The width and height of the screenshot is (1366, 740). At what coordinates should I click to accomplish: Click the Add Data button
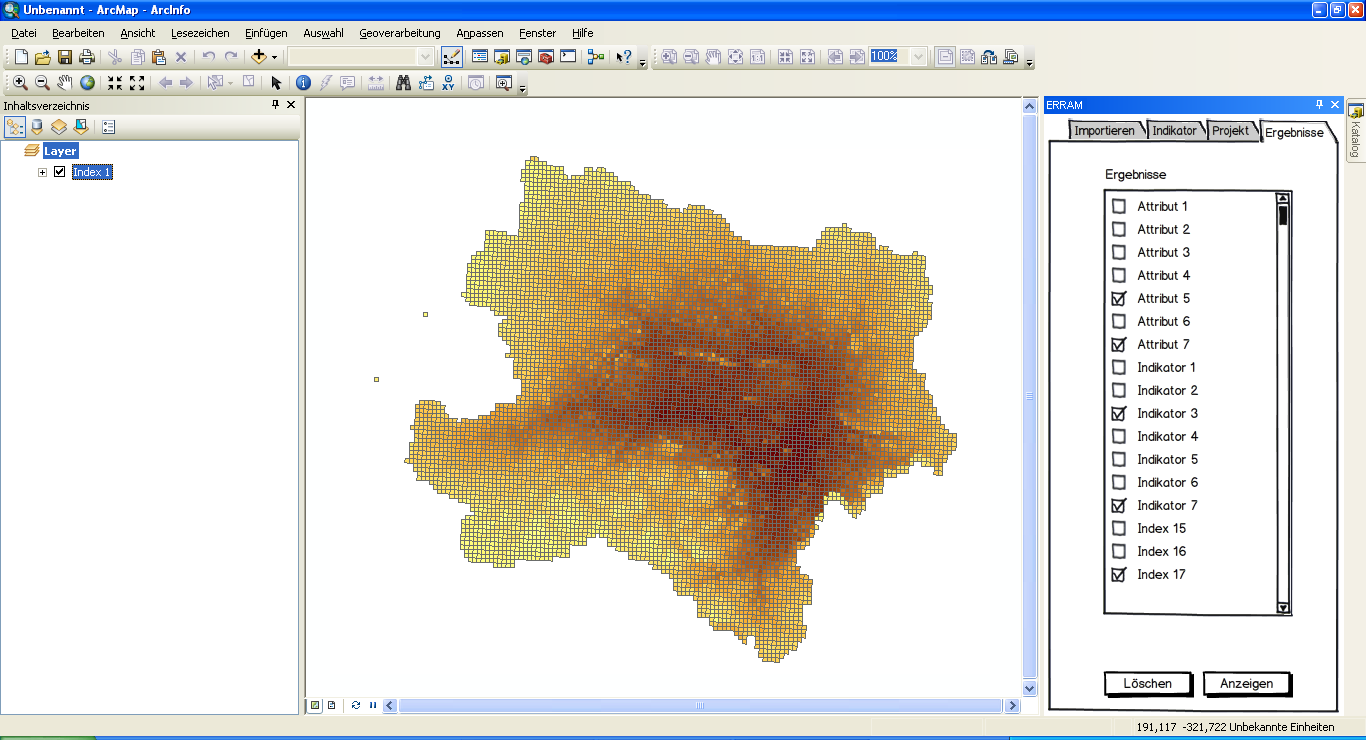tap(259, 57)
